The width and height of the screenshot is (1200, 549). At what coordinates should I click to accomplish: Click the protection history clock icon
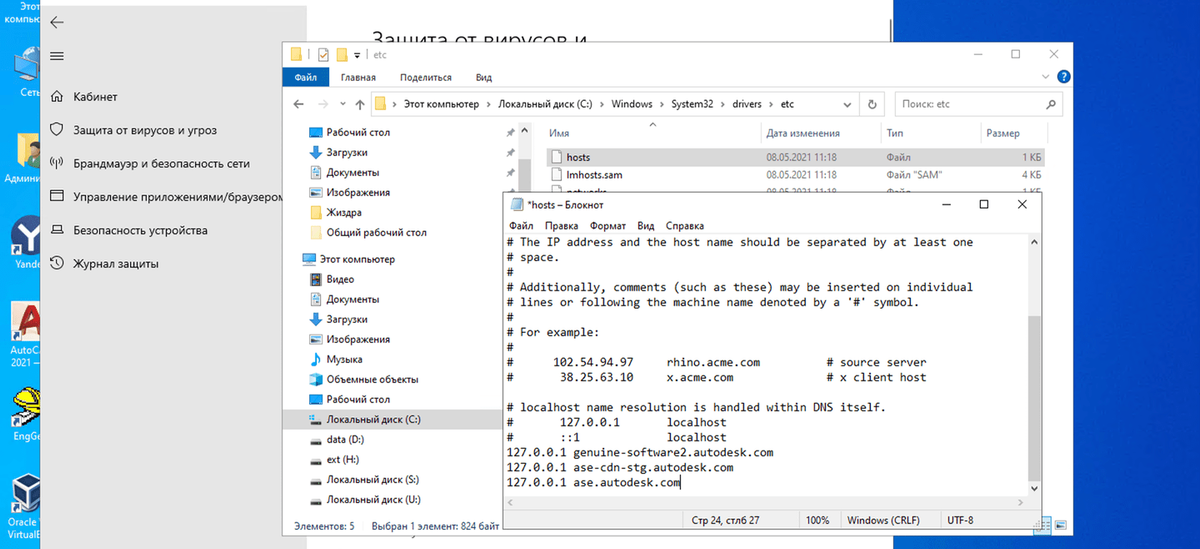[x=56, y=264]
